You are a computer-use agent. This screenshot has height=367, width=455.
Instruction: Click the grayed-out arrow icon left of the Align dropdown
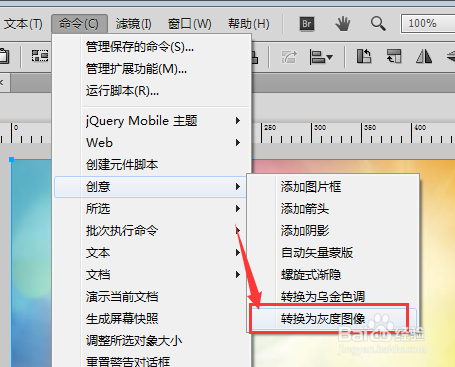pyautogui.click(x=289, y=57)
